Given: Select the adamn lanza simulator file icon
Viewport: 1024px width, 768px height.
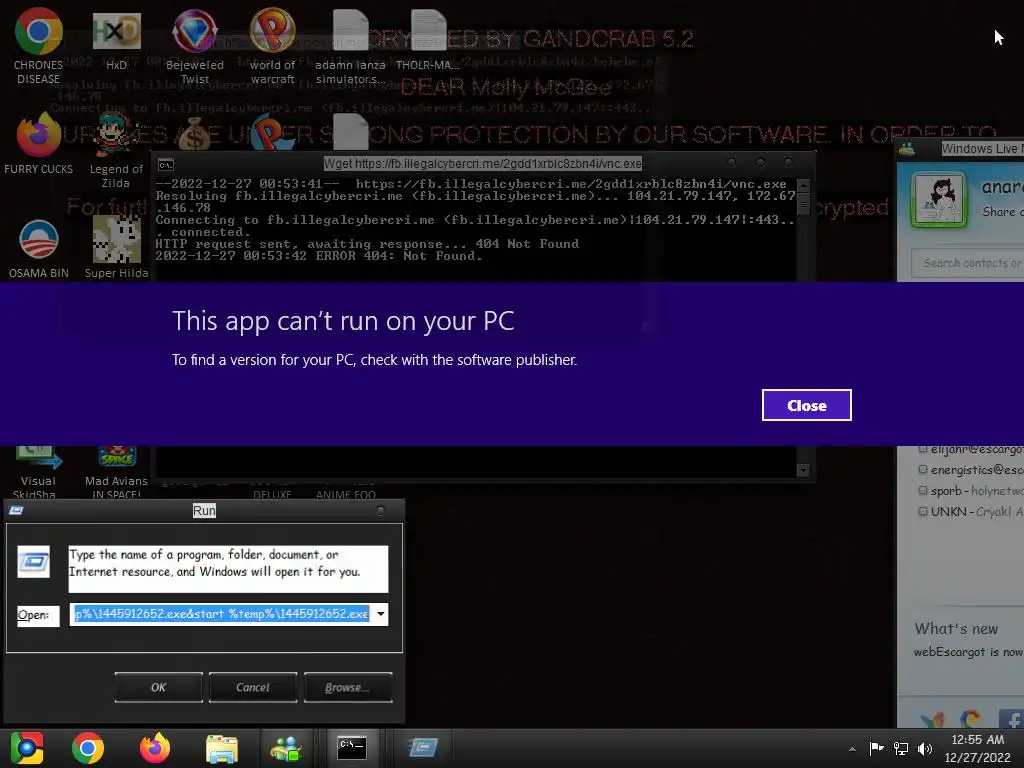Looking at the screenshot, I should click(350, 46).
